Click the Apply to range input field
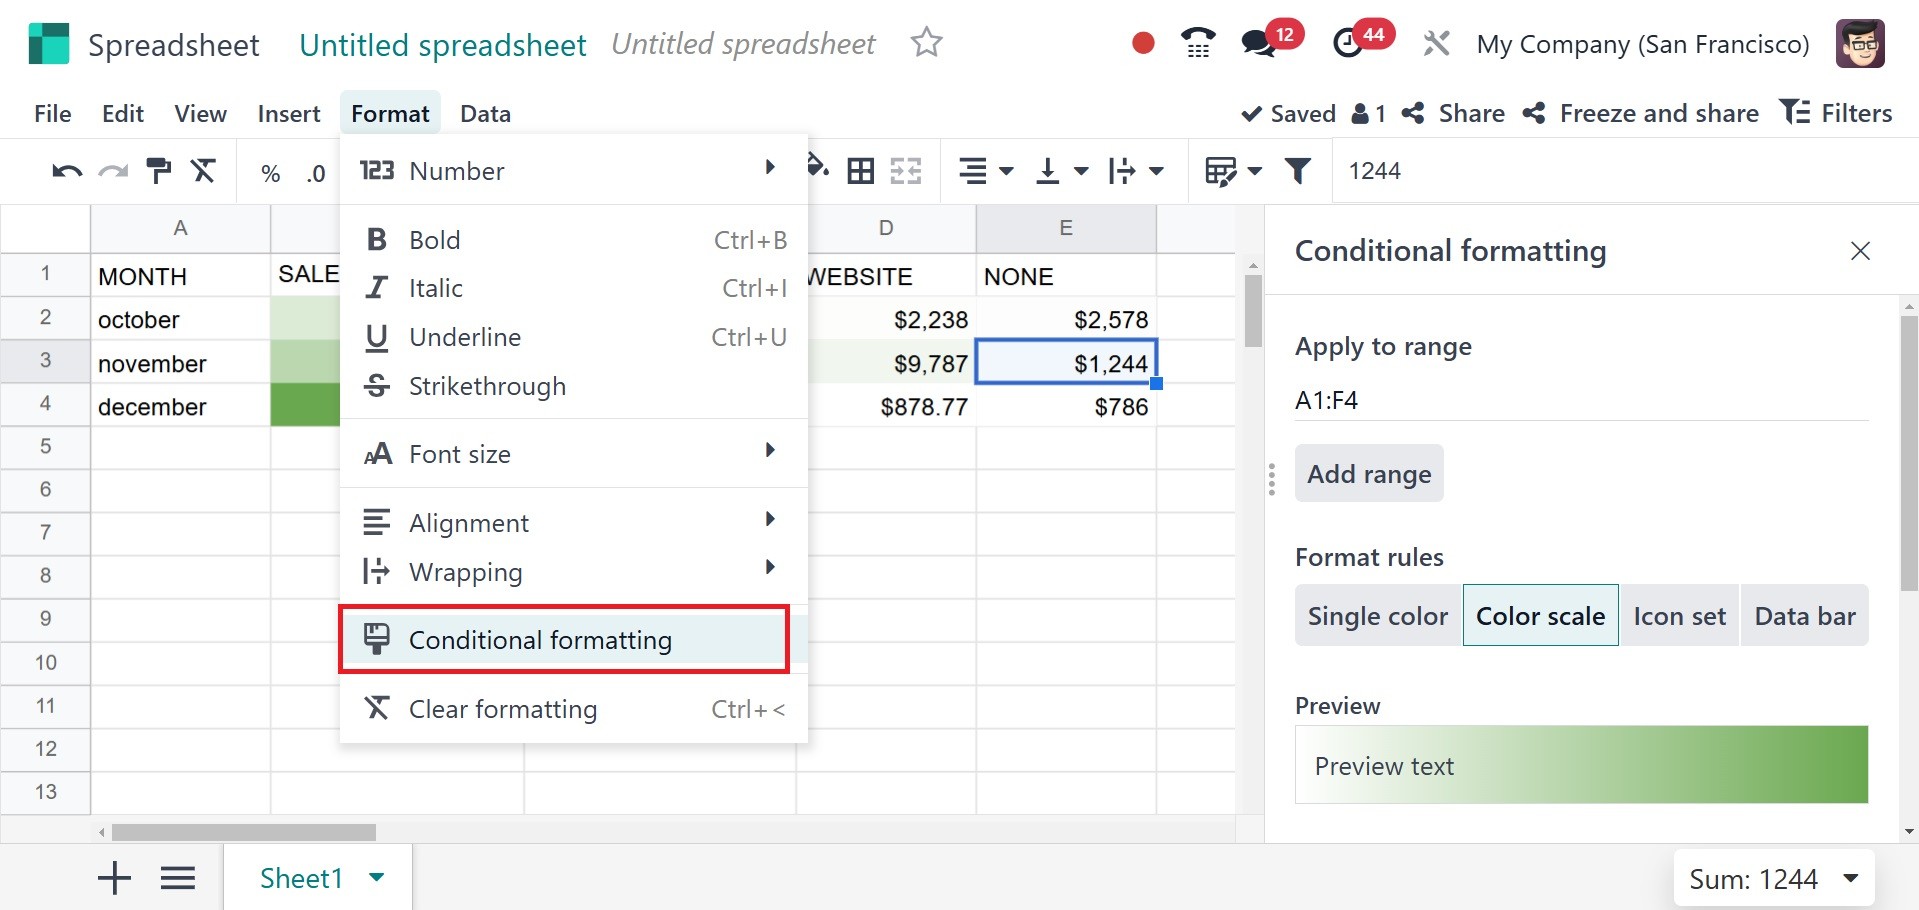1919x910 pixels. (x=1580, y=400)
